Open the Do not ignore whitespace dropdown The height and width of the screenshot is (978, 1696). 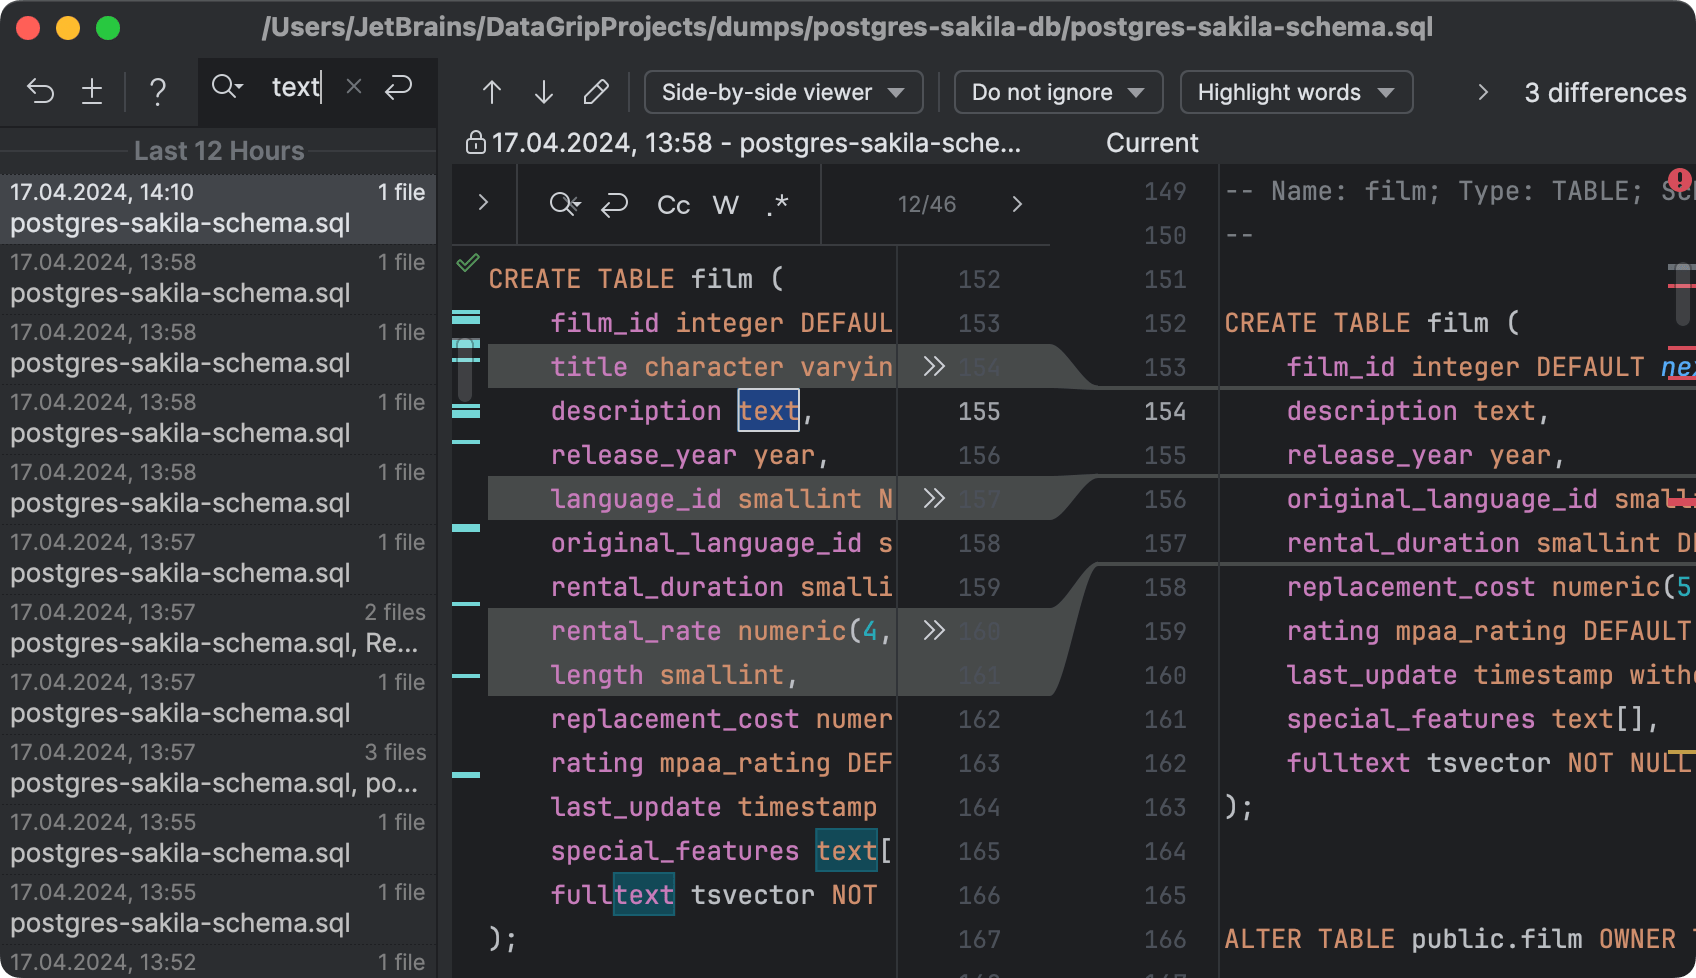tap(1057, 92)
